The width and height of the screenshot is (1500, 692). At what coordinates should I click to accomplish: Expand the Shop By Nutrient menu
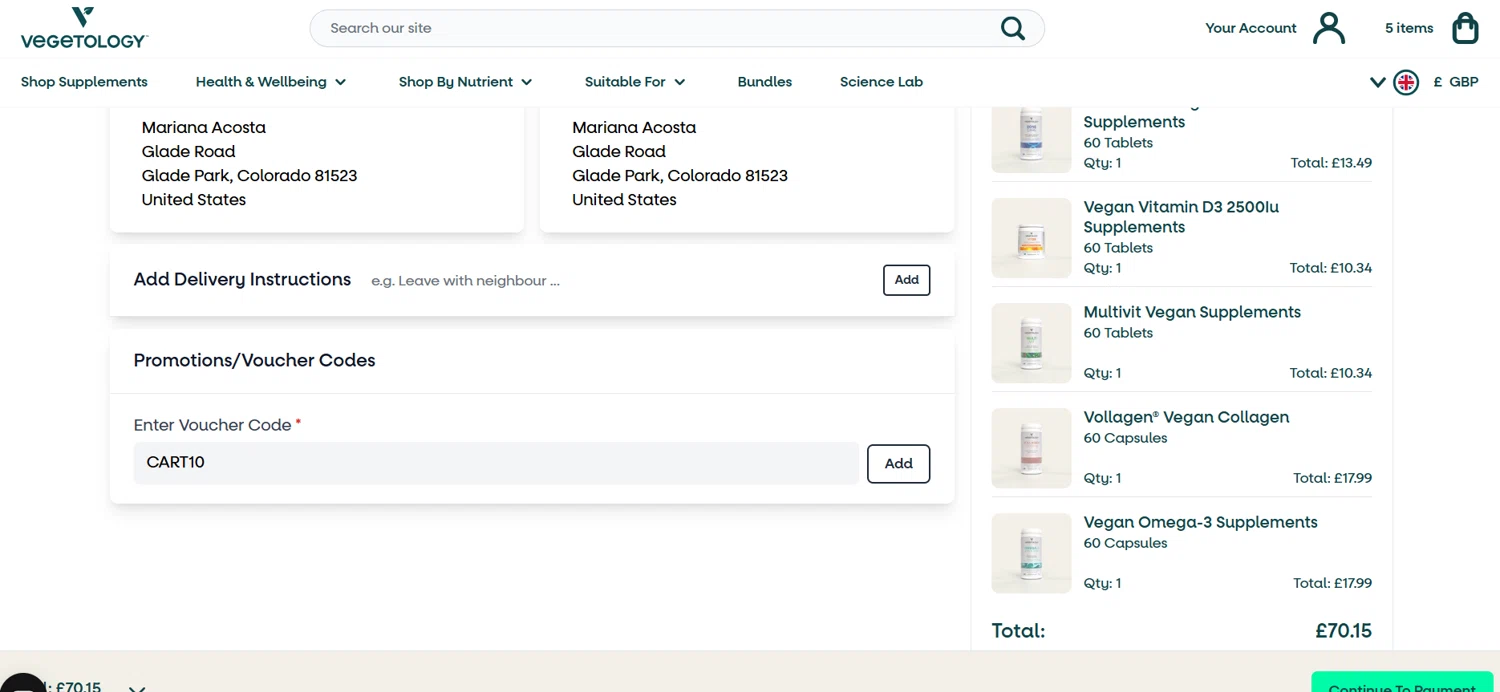465,82
